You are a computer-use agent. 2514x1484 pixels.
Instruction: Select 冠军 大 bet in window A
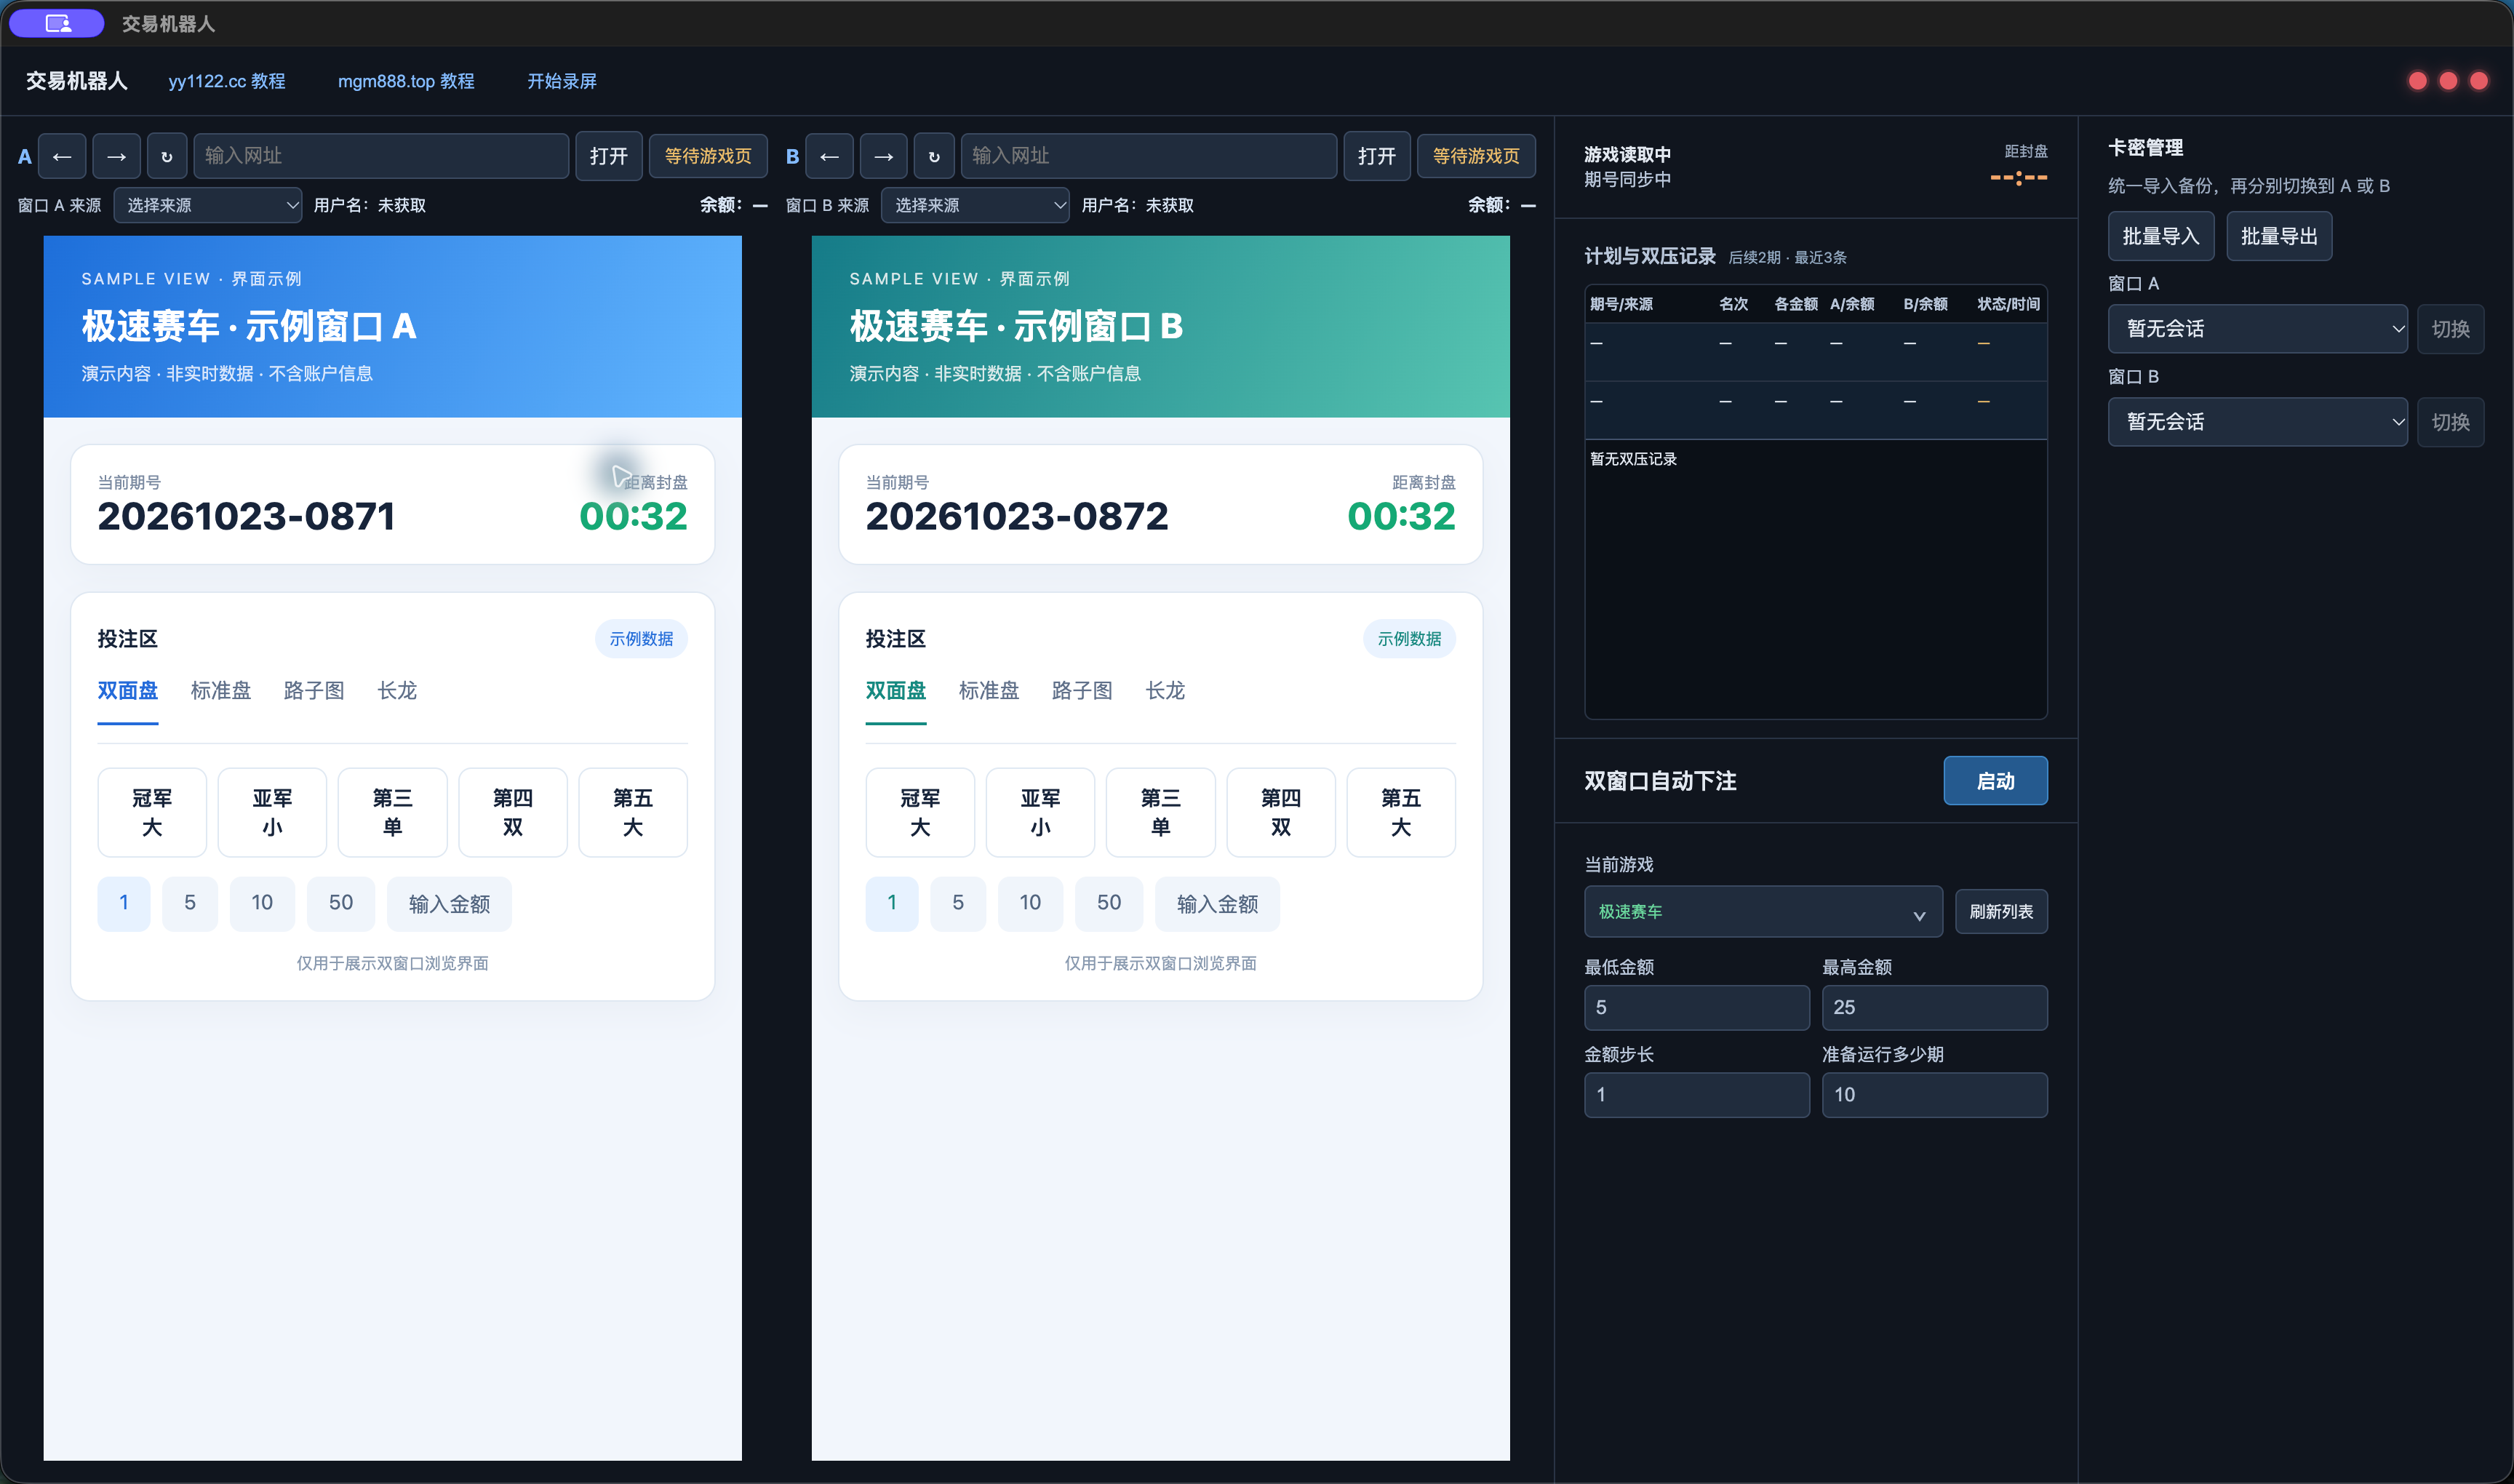click(152, 812)
